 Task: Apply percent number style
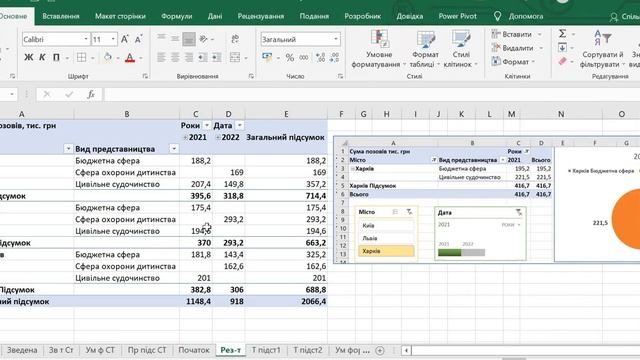[289, 58]
